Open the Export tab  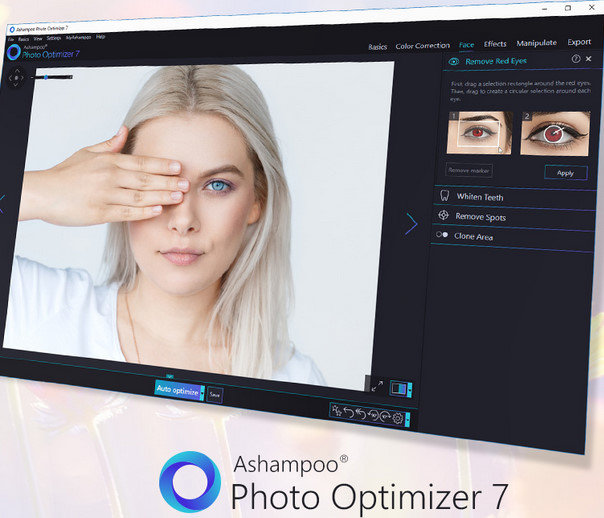click(x=579, y=42)
